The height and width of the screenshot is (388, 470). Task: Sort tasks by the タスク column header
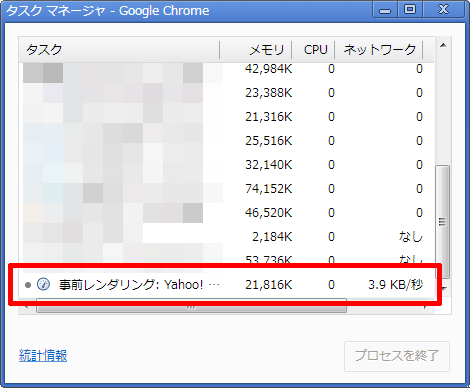point(119,50)
